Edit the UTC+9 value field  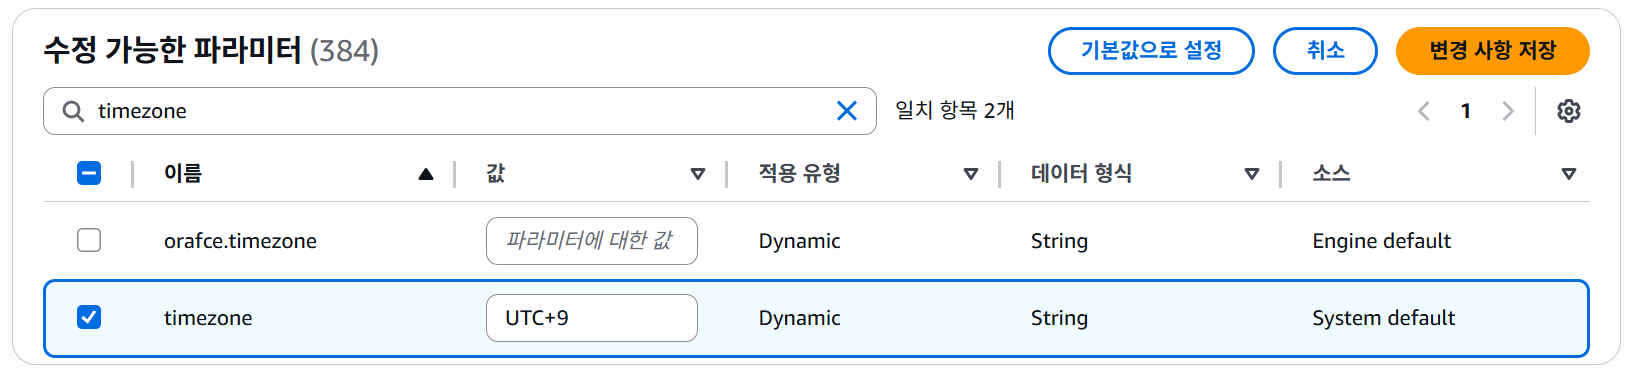point(592,318)
